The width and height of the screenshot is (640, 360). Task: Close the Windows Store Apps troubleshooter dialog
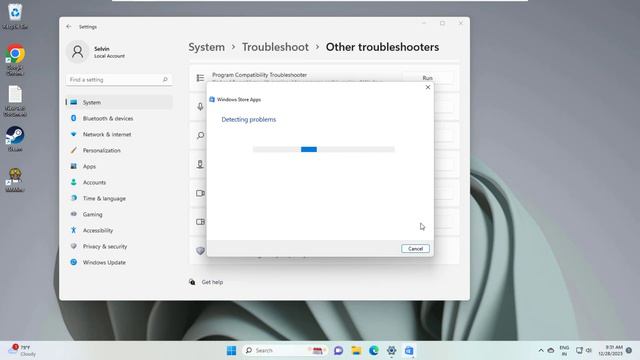click(428, 87)
